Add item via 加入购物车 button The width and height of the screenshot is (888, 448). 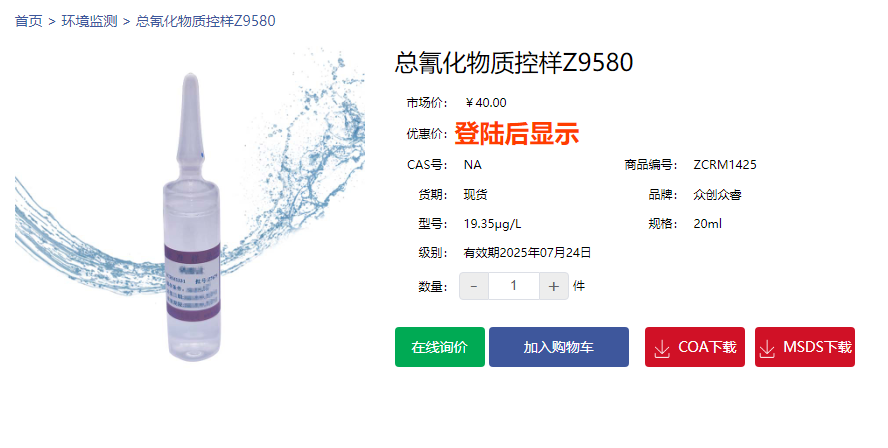559,347
